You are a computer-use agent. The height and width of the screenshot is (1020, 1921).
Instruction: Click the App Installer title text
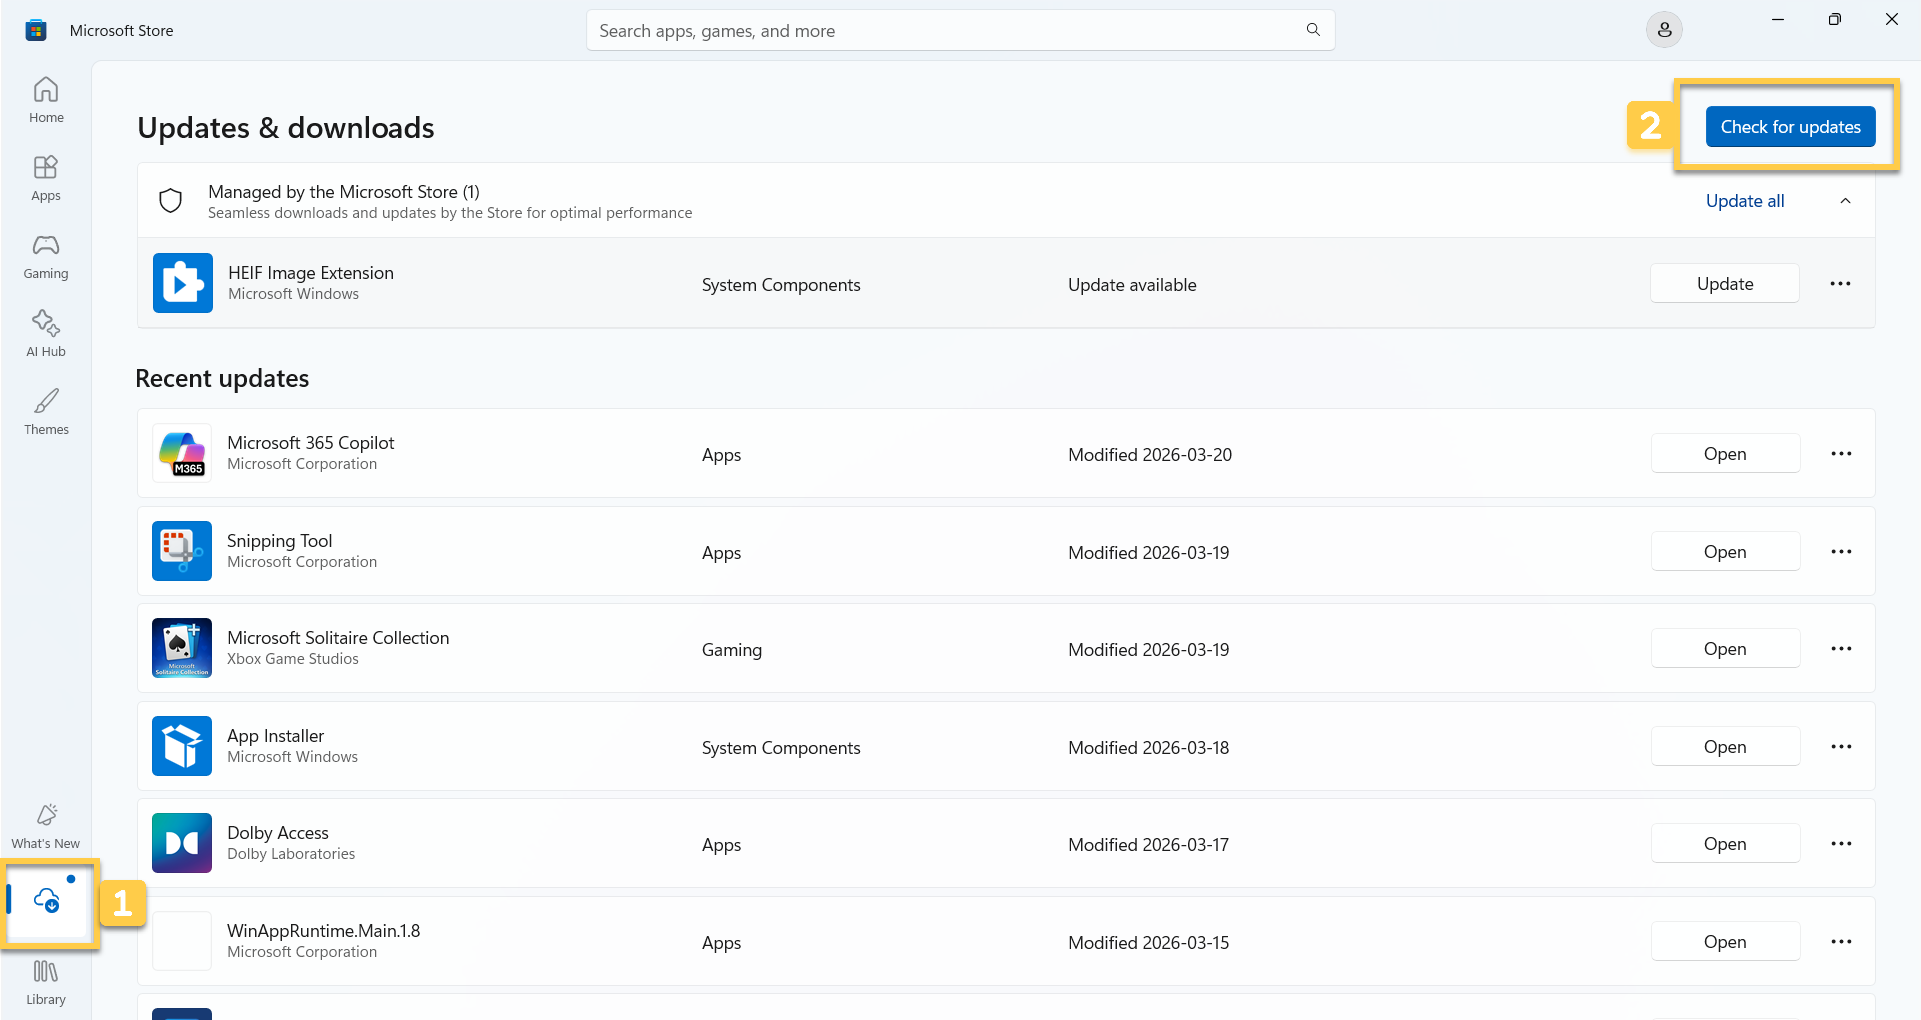point(276,736)
